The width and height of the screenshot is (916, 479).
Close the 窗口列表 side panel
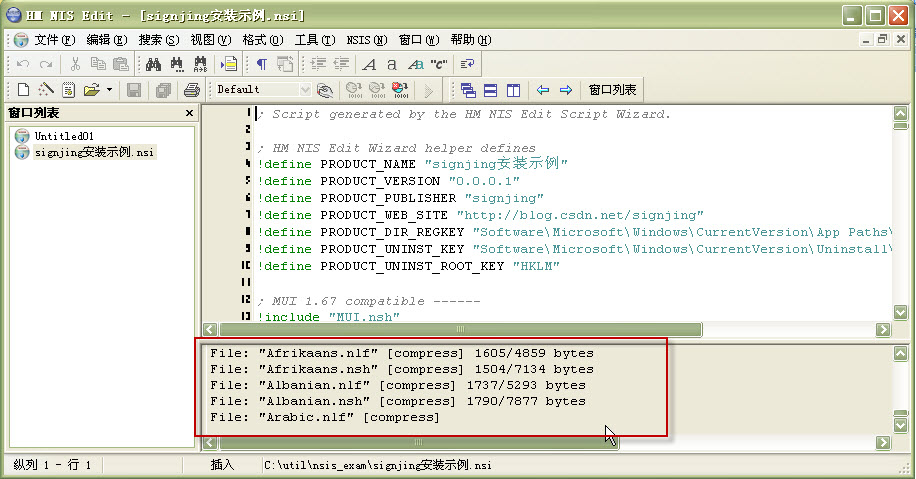point(189,113)
